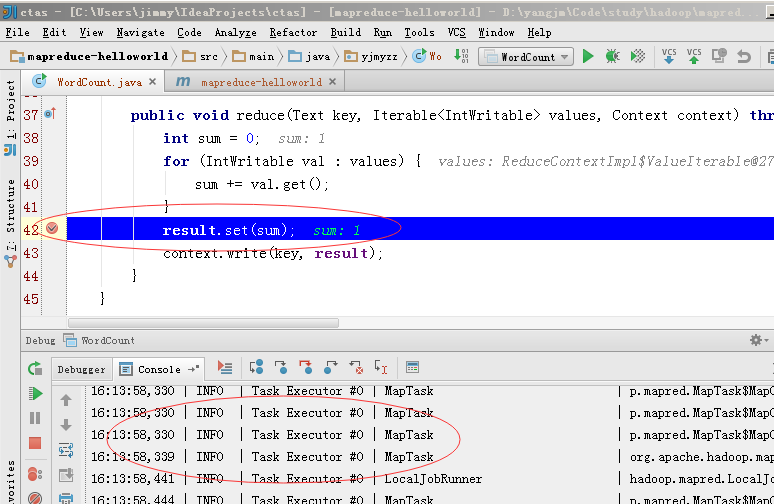Commit changes via VCS up-arrow icon
The image size is (774, 504).
coord(694,56)
